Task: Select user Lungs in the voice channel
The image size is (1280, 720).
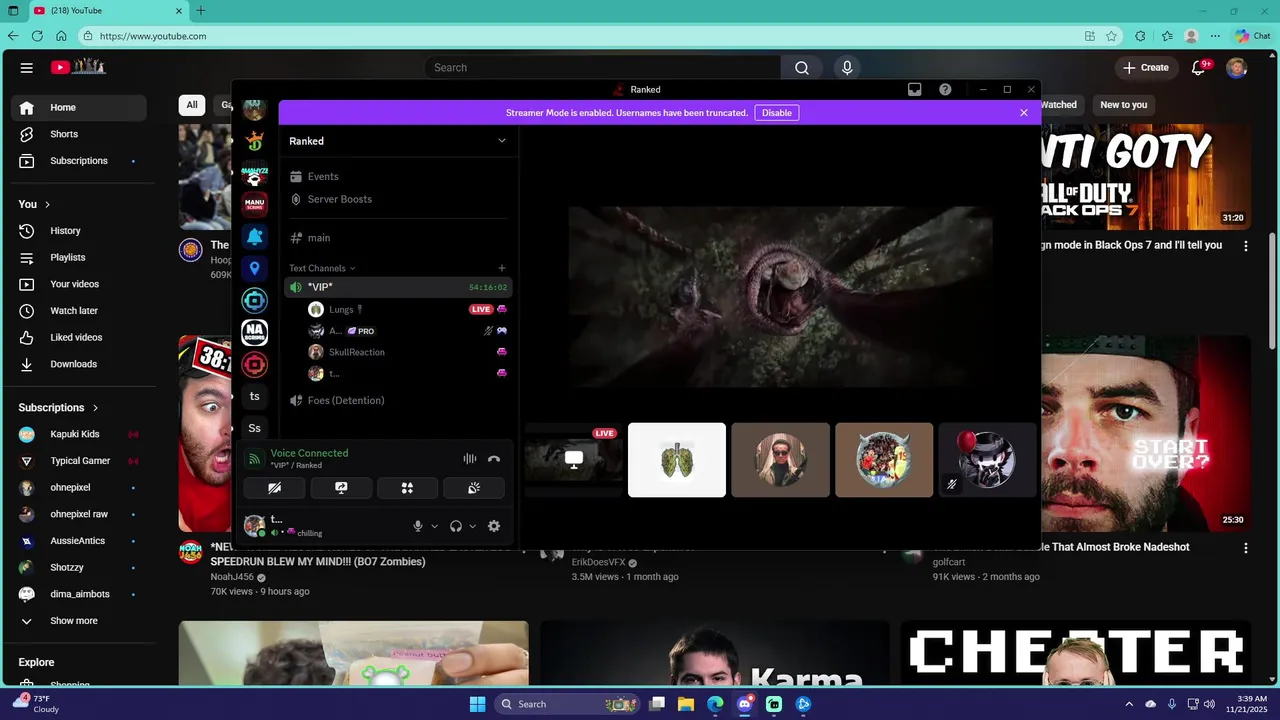Action: pyautogui.click(x=408, y=309)
